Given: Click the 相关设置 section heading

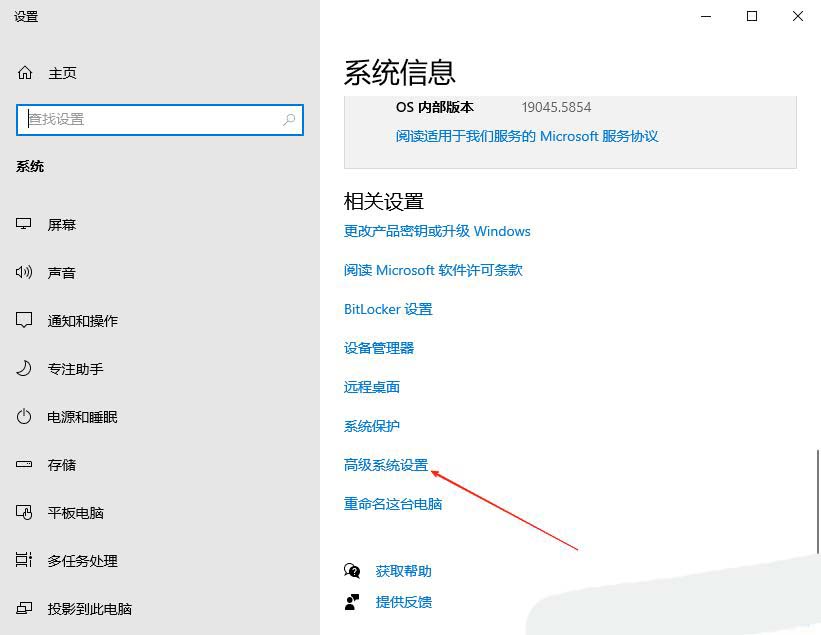Looking at the screenshot, I should tap(383, 202).
